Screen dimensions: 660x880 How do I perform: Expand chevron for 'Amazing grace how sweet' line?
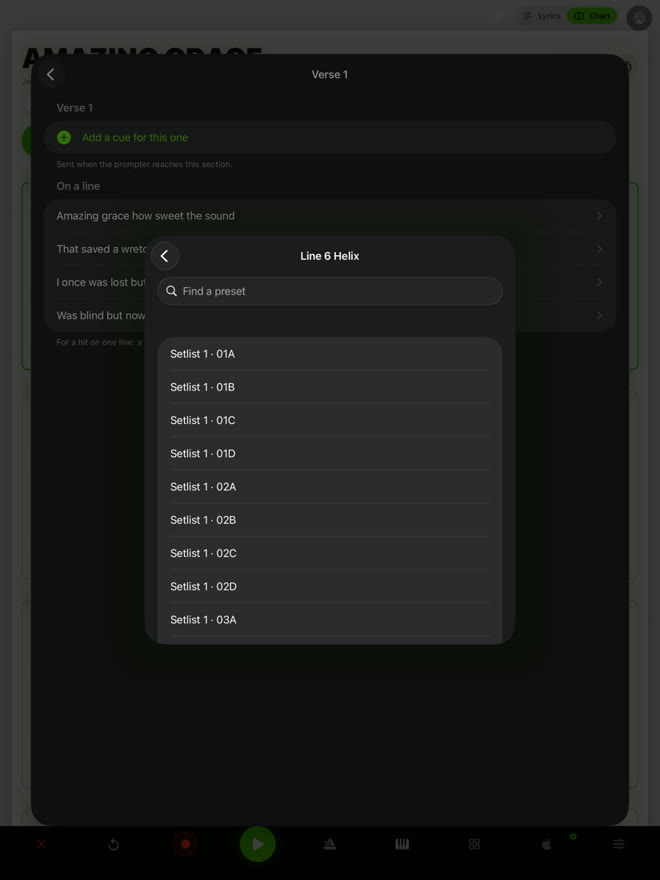click(x=599, y=216)
